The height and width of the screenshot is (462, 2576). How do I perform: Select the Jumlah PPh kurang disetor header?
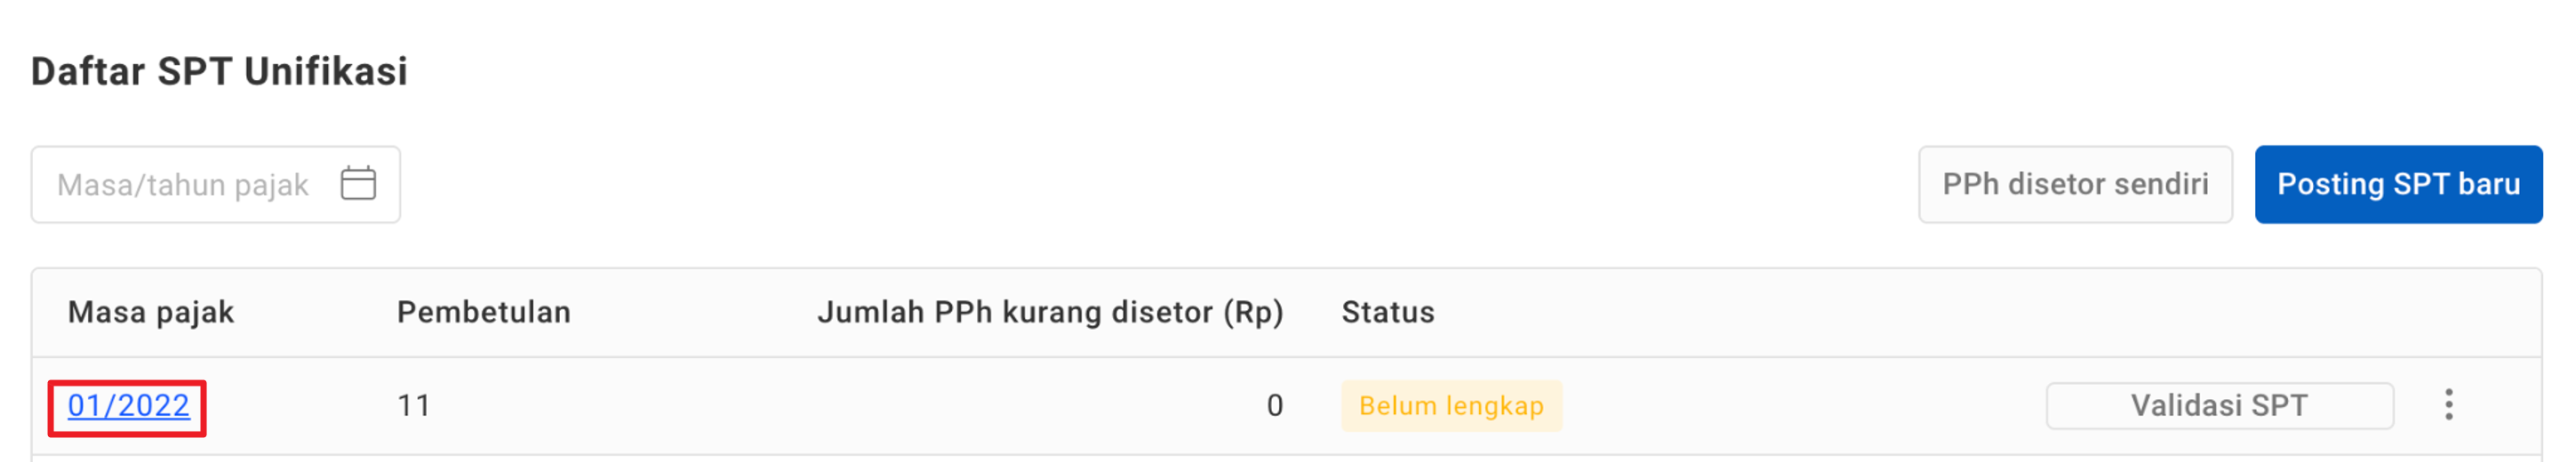[1050, 313]
